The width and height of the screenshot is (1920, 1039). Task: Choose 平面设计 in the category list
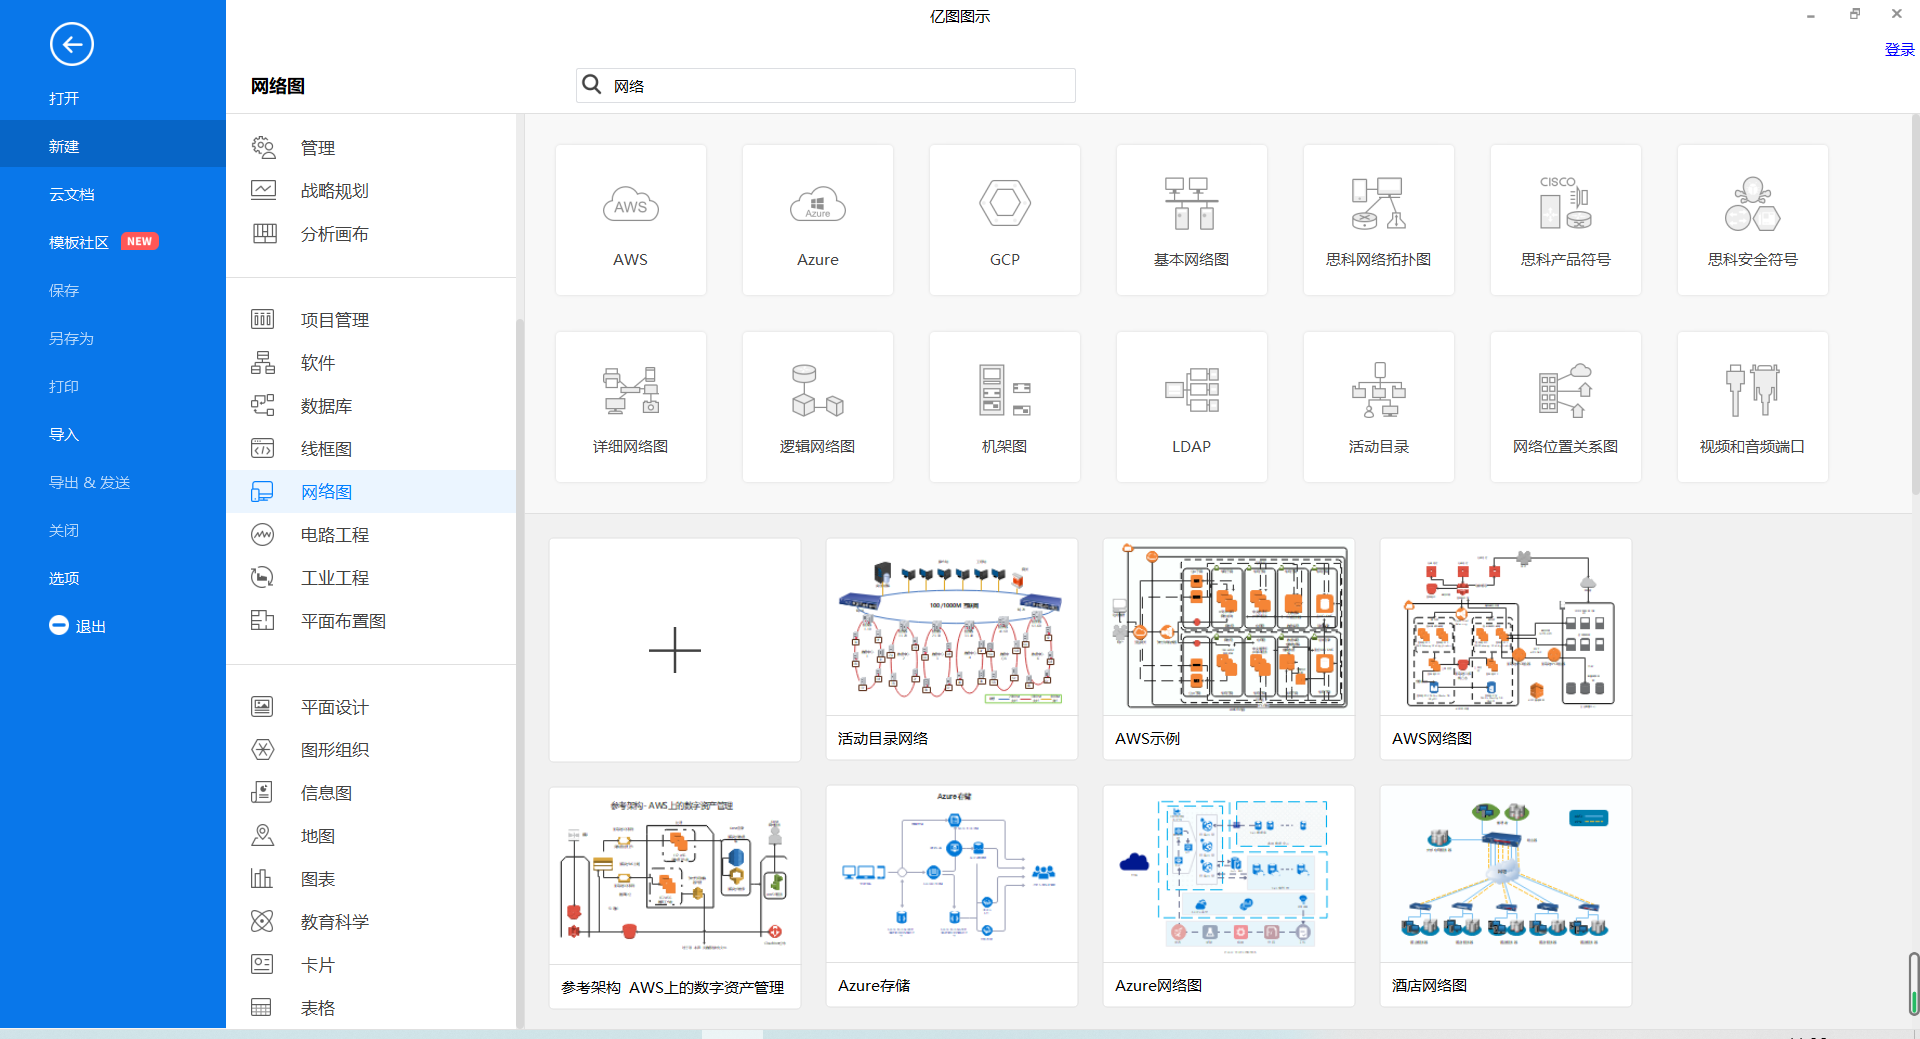(x=371, y=706)
